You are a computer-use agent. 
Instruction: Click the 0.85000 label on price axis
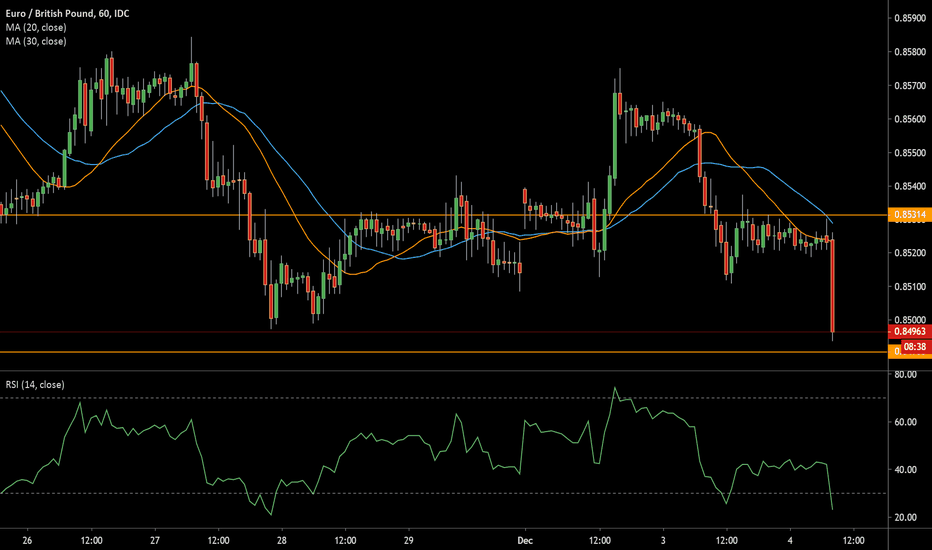click(x=908, y=320)
